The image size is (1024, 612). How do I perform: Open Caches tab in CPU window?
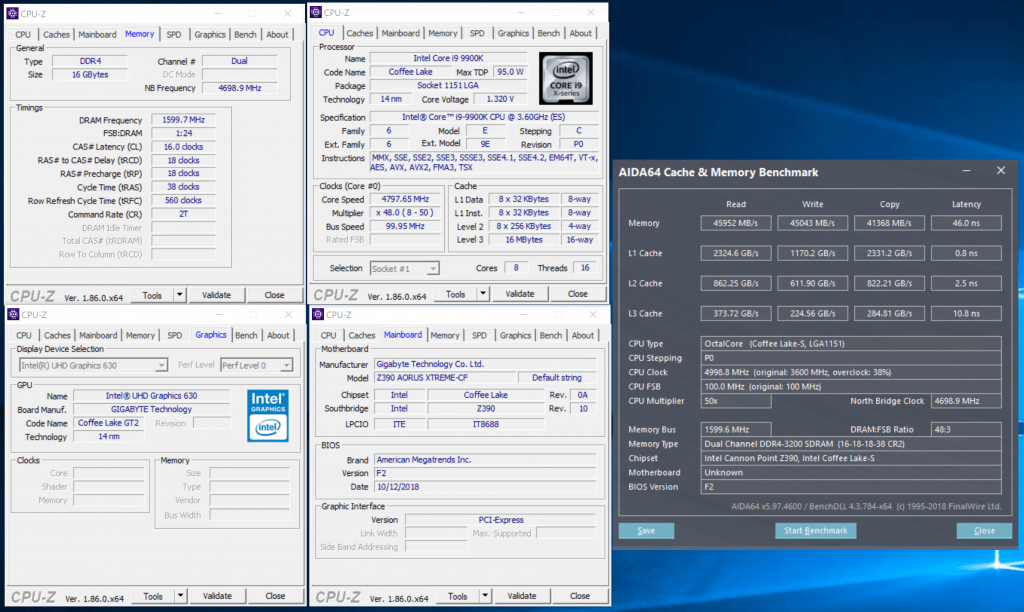click(360, 33)
